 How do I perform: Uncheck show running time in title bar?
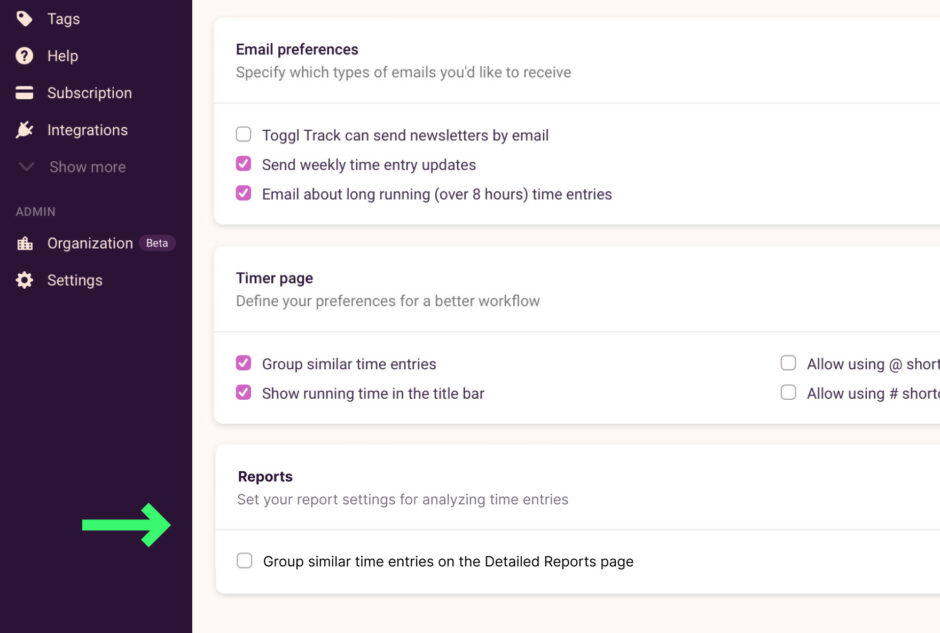(243, 393)
